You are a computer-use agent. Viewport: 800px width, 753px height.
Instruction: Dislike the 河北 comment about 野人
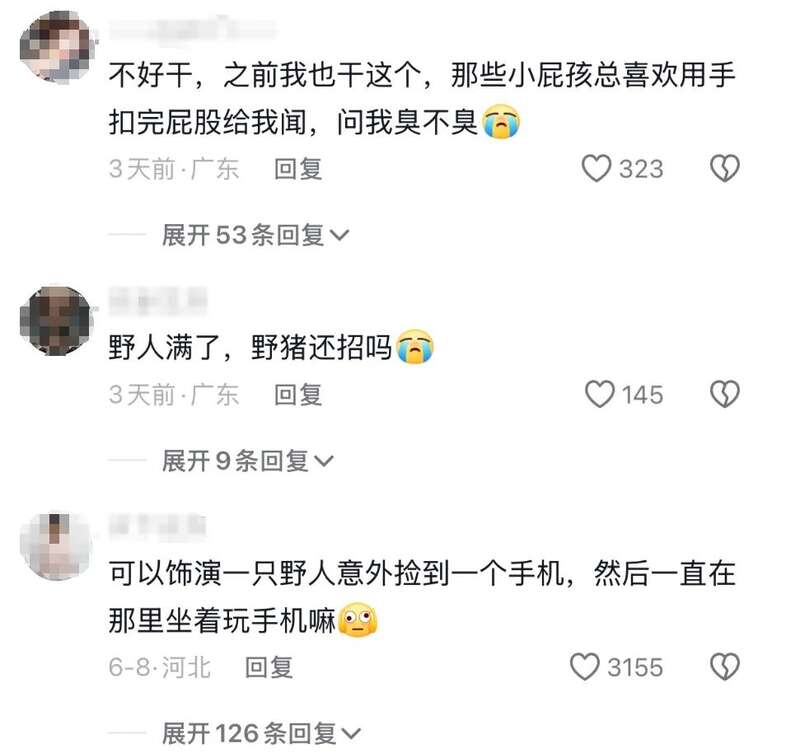click(724, 667)
